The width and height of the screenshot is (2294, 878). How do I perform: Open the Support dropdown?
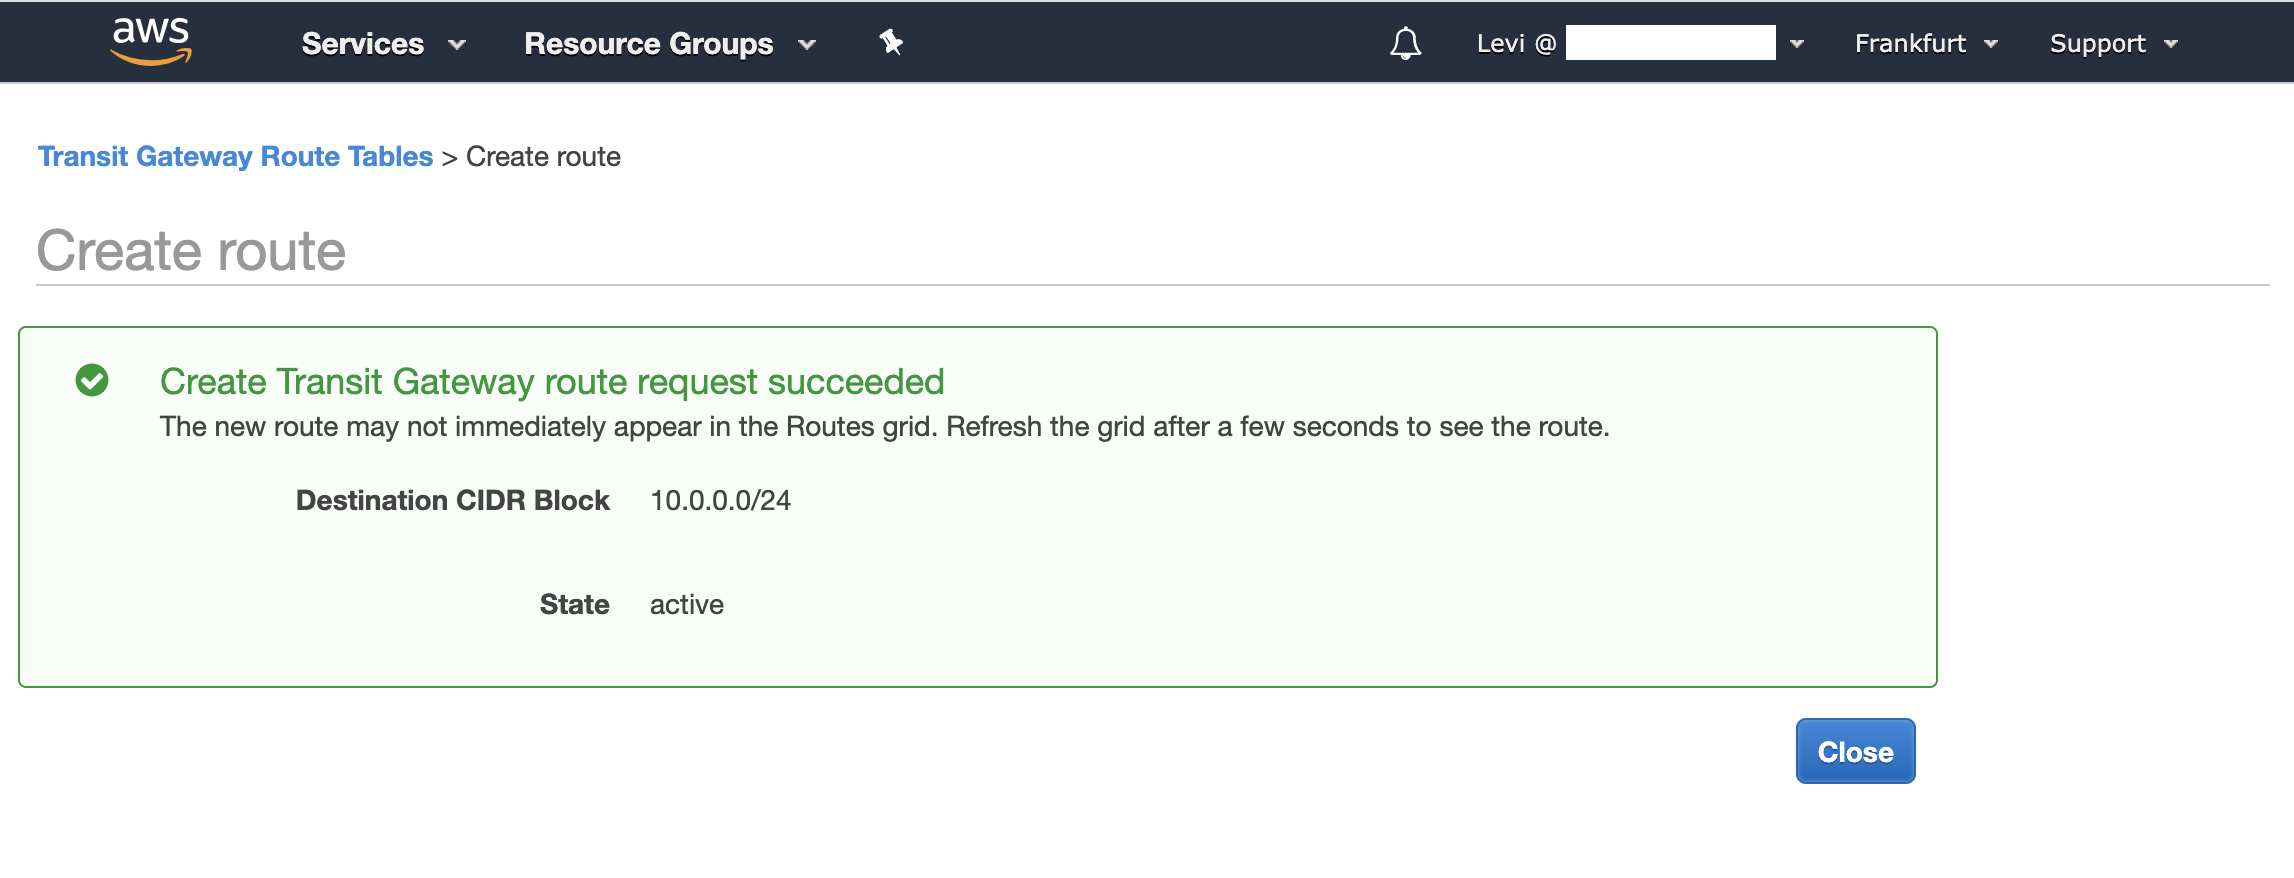point(2097,43)
